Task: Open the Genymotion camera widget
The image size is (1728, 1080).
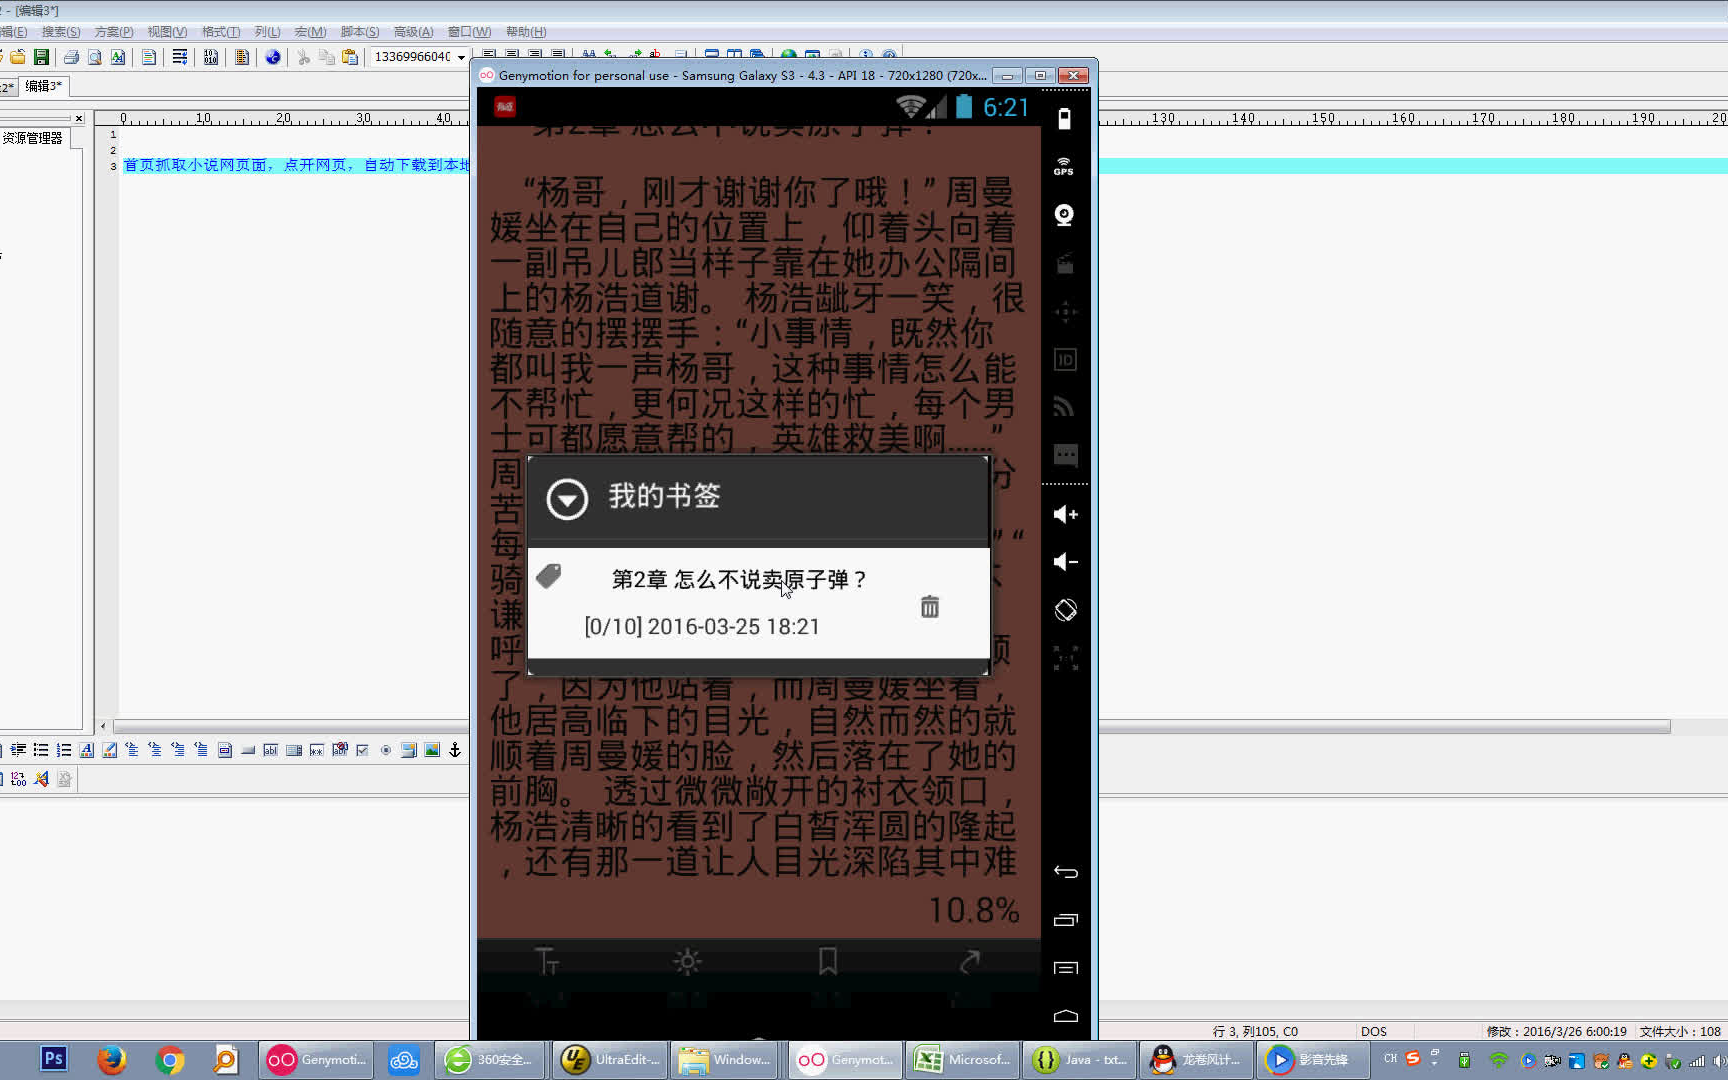Action: tap(1063, 215)
